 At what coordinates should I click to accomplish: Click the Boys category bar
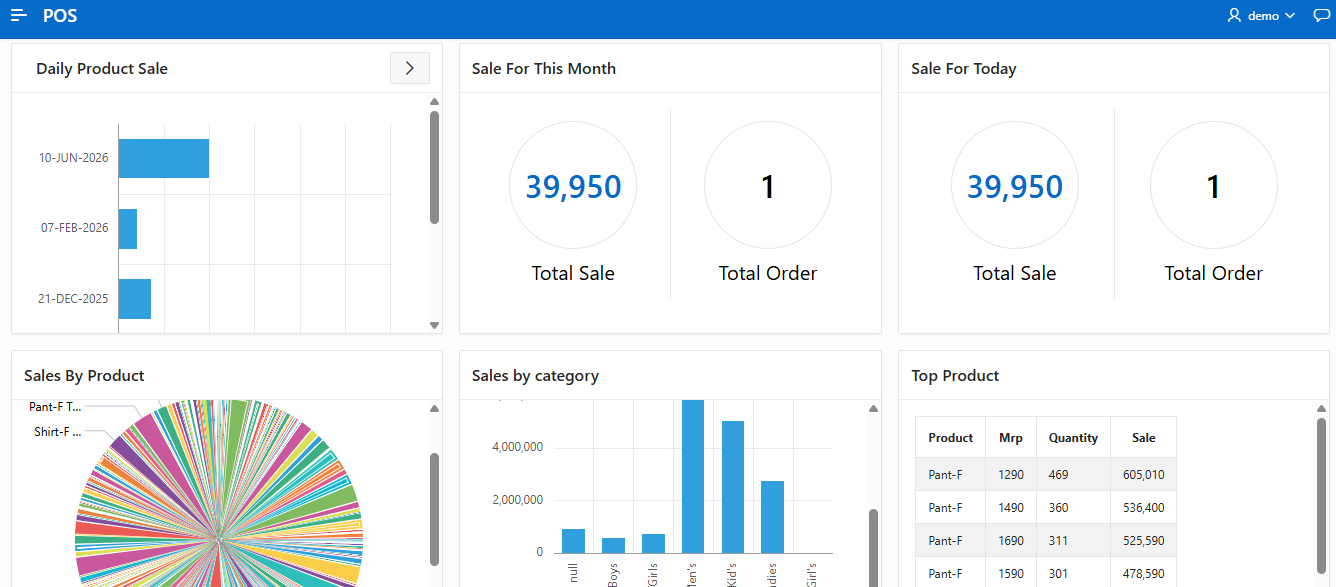click(613, 545)
